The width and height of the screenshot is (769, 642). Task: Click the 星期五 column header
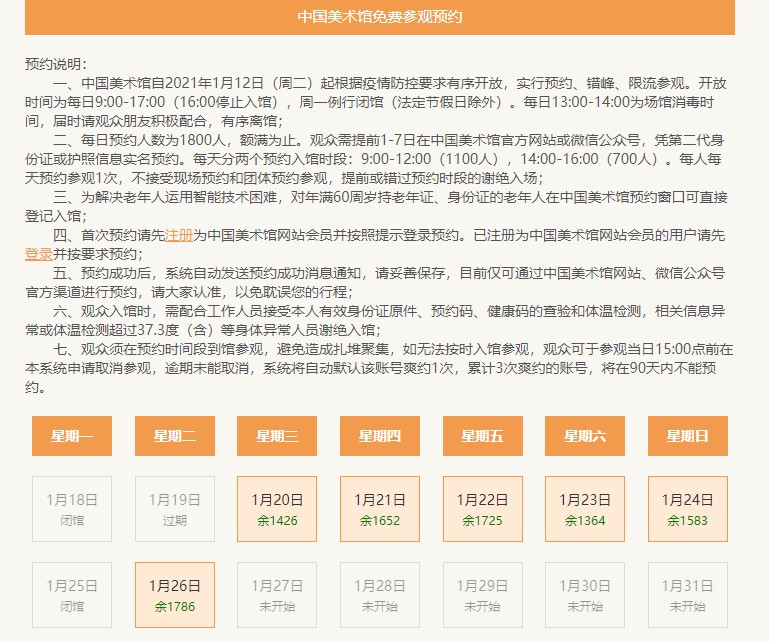tap(483, 436)
